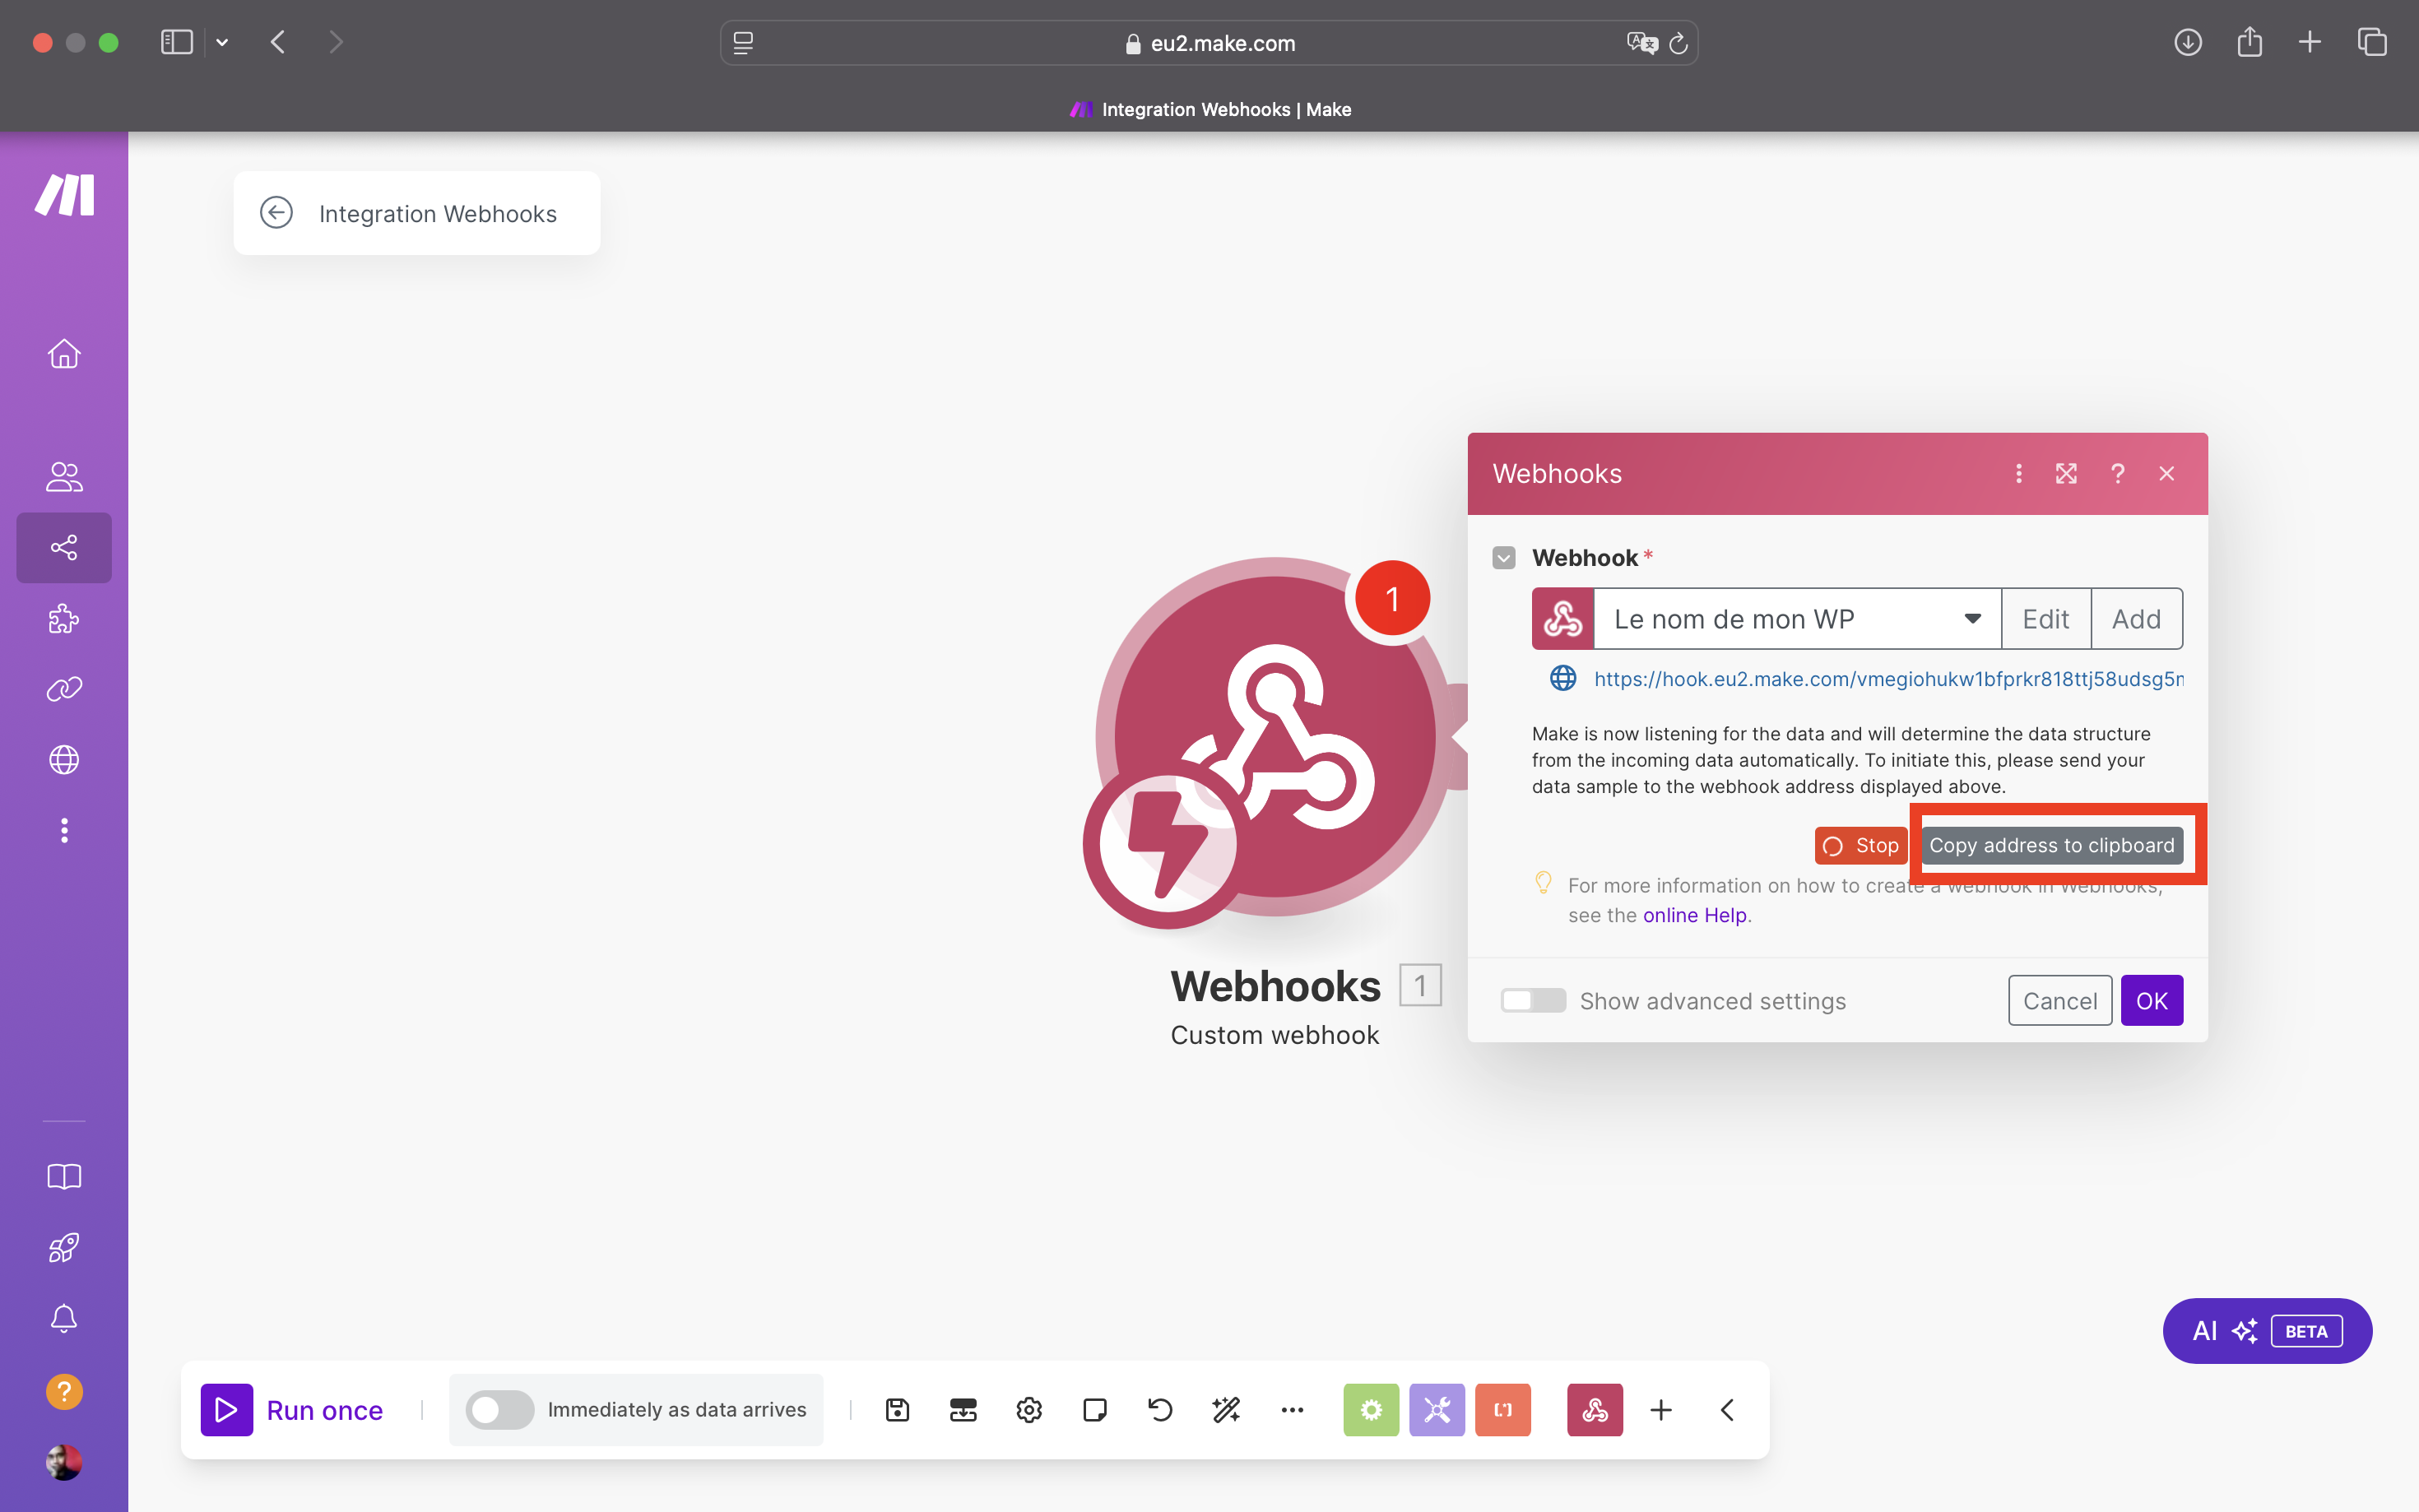Toggle scheduling Immediately as data arrives switch
This screenshot has height=1512, width=2419.
tap(500, 1410)
